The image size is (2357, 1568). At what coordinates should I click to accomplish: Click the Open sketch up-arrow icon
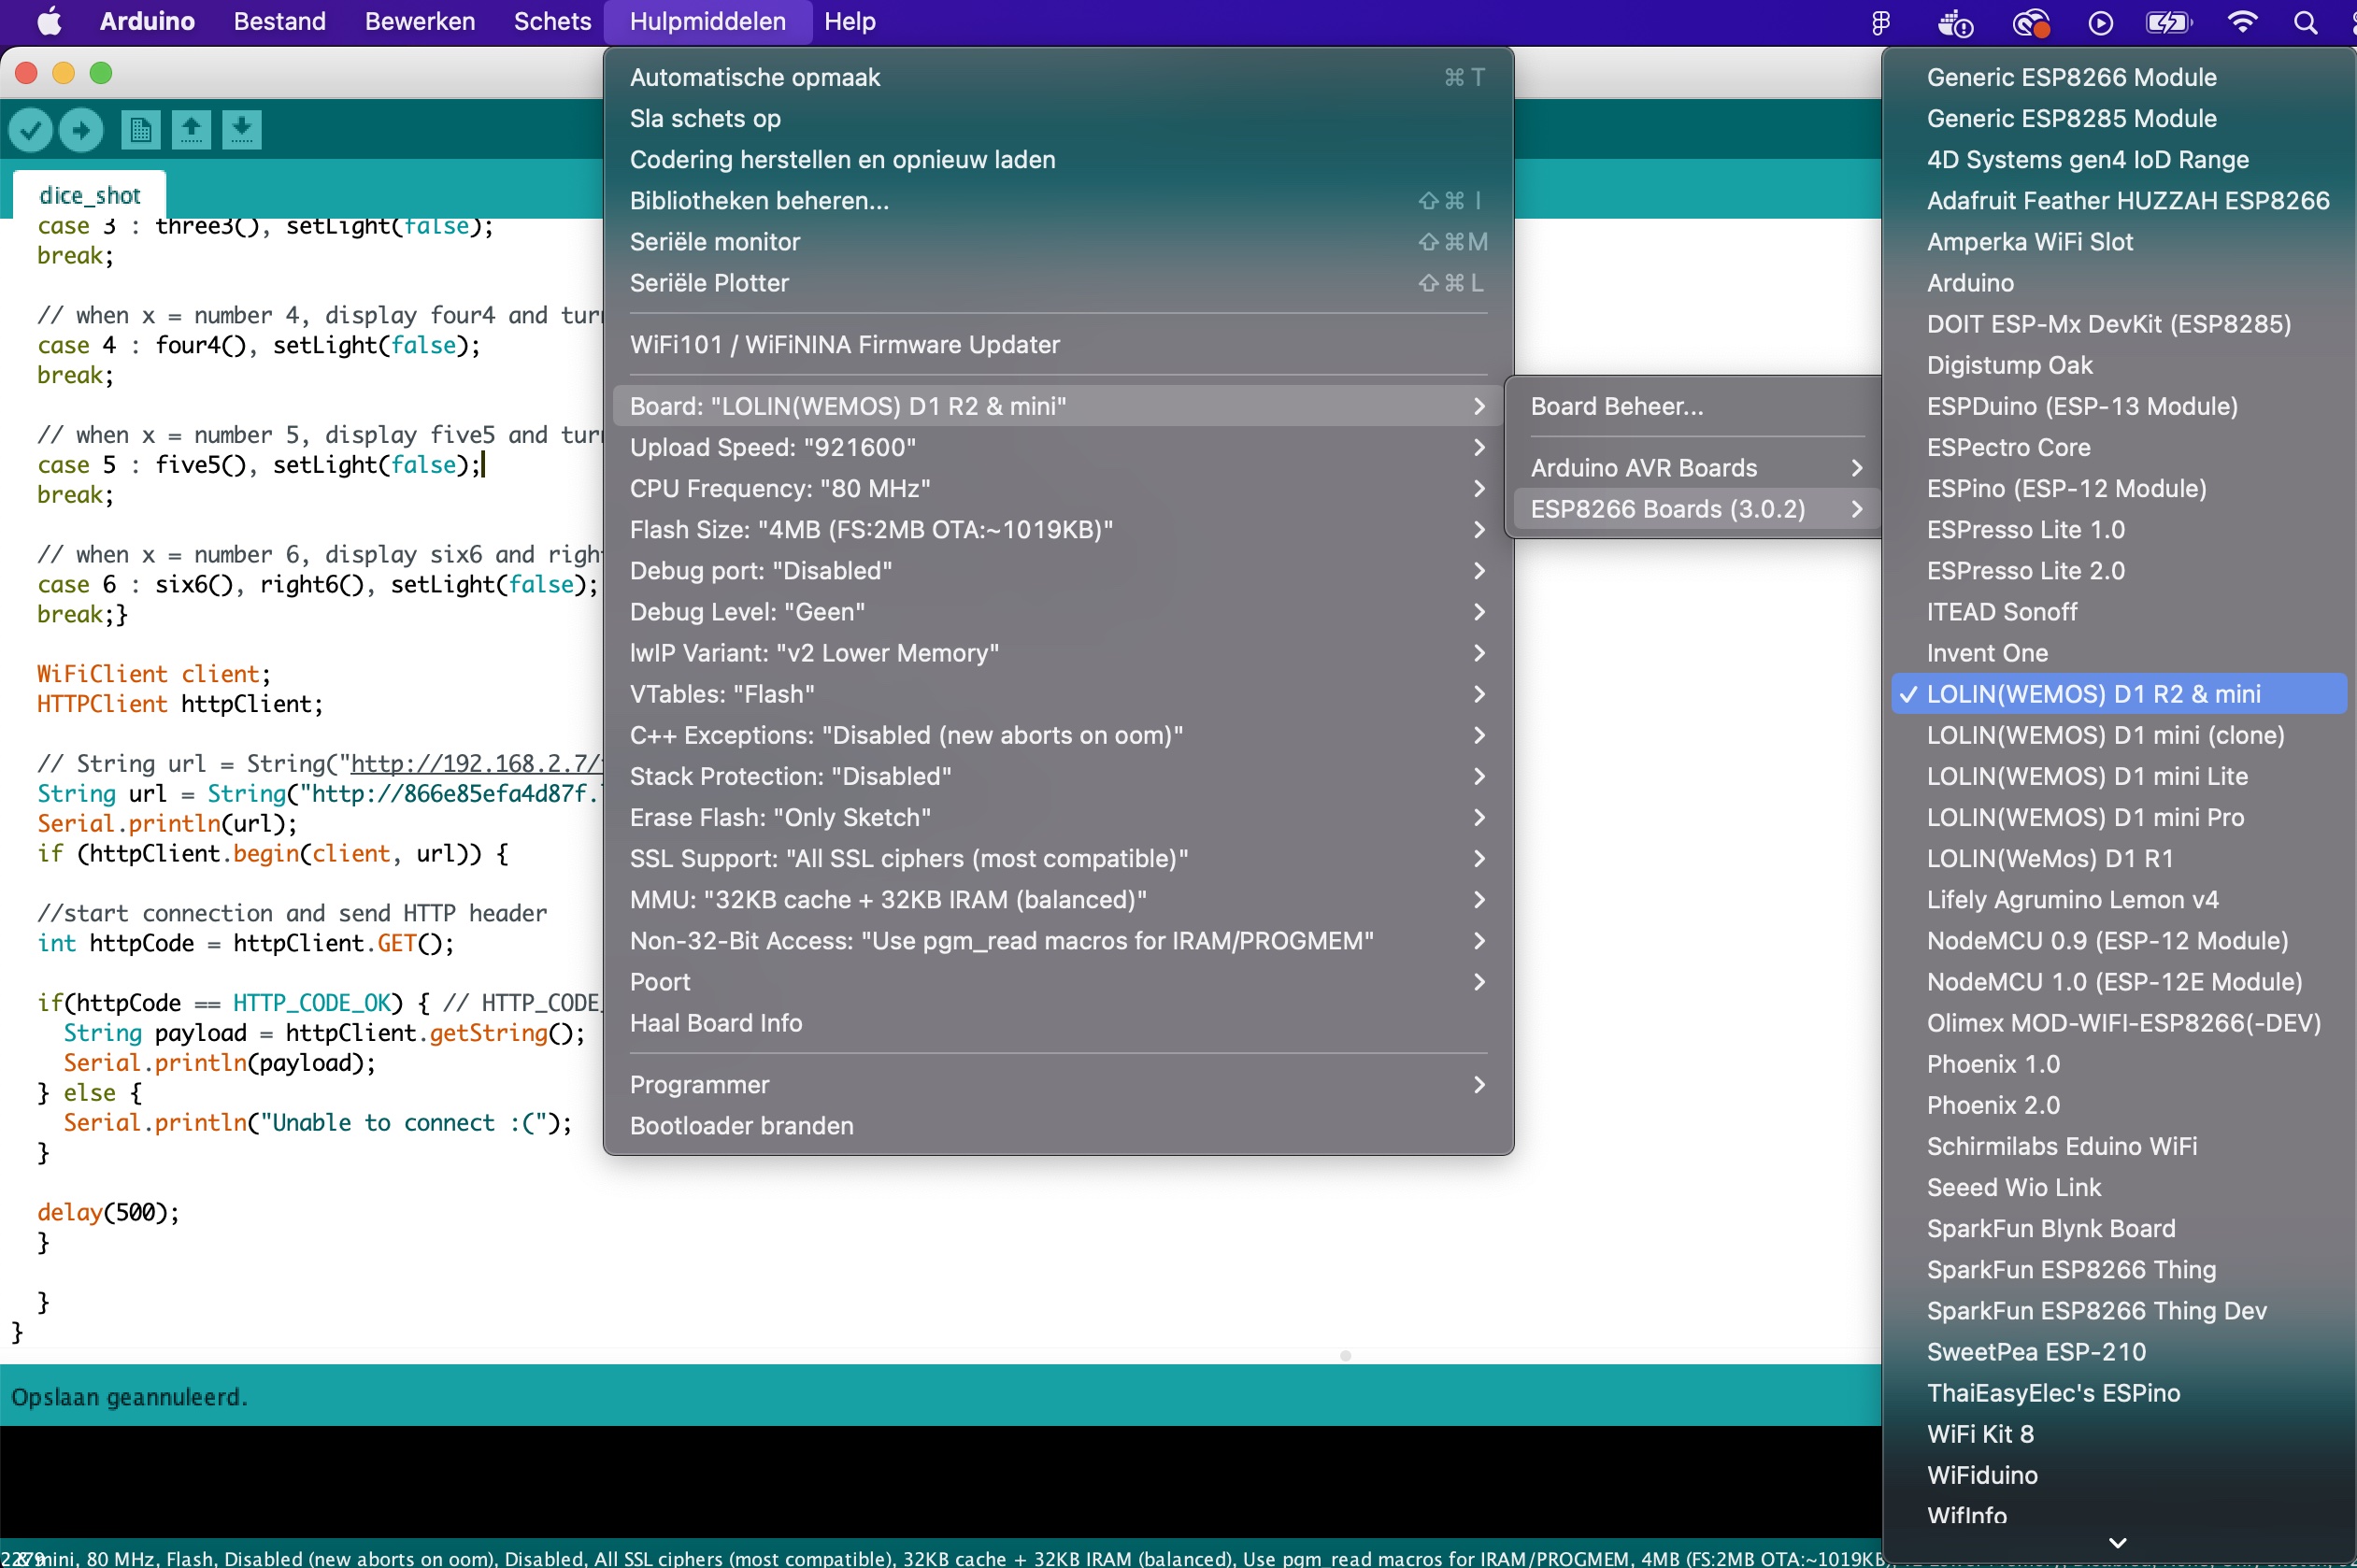[x=191, y=130]
